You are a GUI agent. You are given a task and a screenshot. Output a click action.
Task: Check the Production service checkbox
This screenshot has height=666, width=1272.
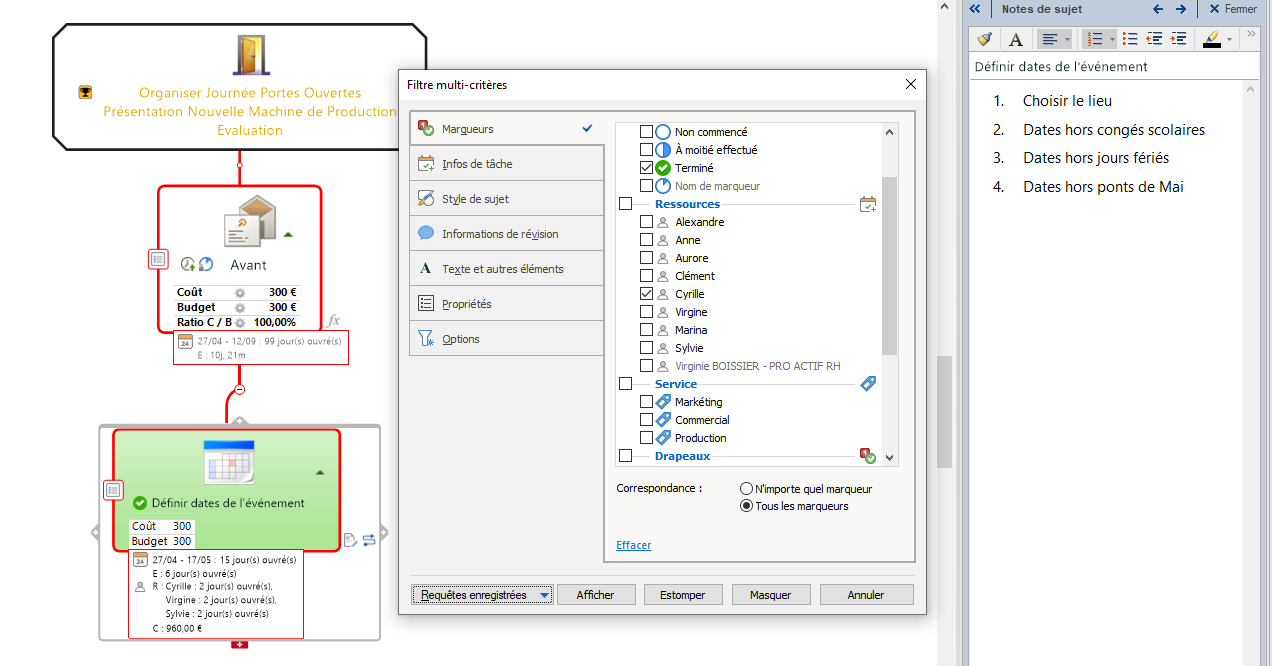[646, 438]
